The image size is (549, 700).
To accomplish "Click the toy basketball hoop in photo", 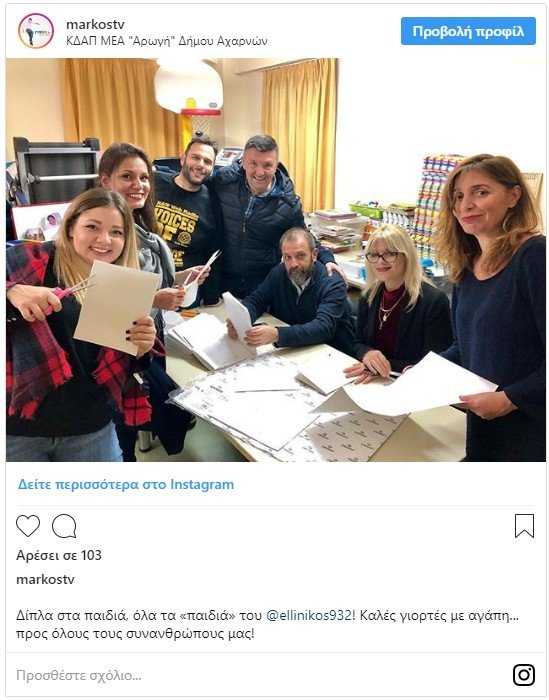I will pos(189,96).
